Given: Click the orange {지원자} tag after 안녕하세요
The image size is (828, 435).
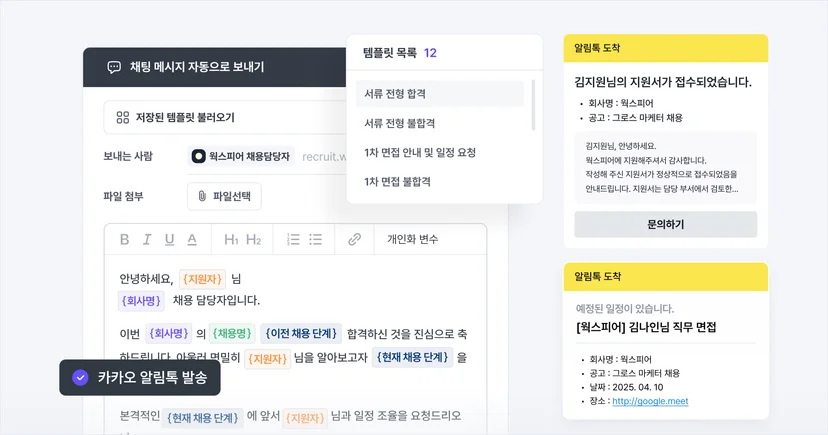Looking at the screenshot, I should [202, 279].
